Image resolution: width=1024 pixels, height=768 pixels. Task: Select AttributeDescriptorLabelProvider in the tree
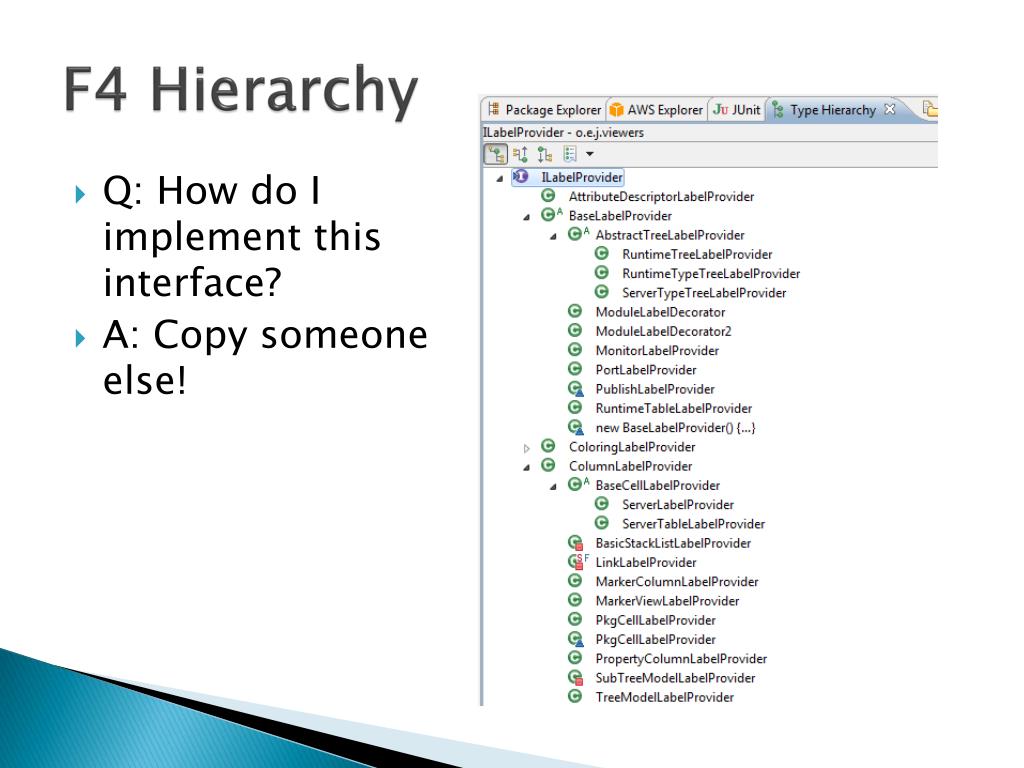[661, 197]
